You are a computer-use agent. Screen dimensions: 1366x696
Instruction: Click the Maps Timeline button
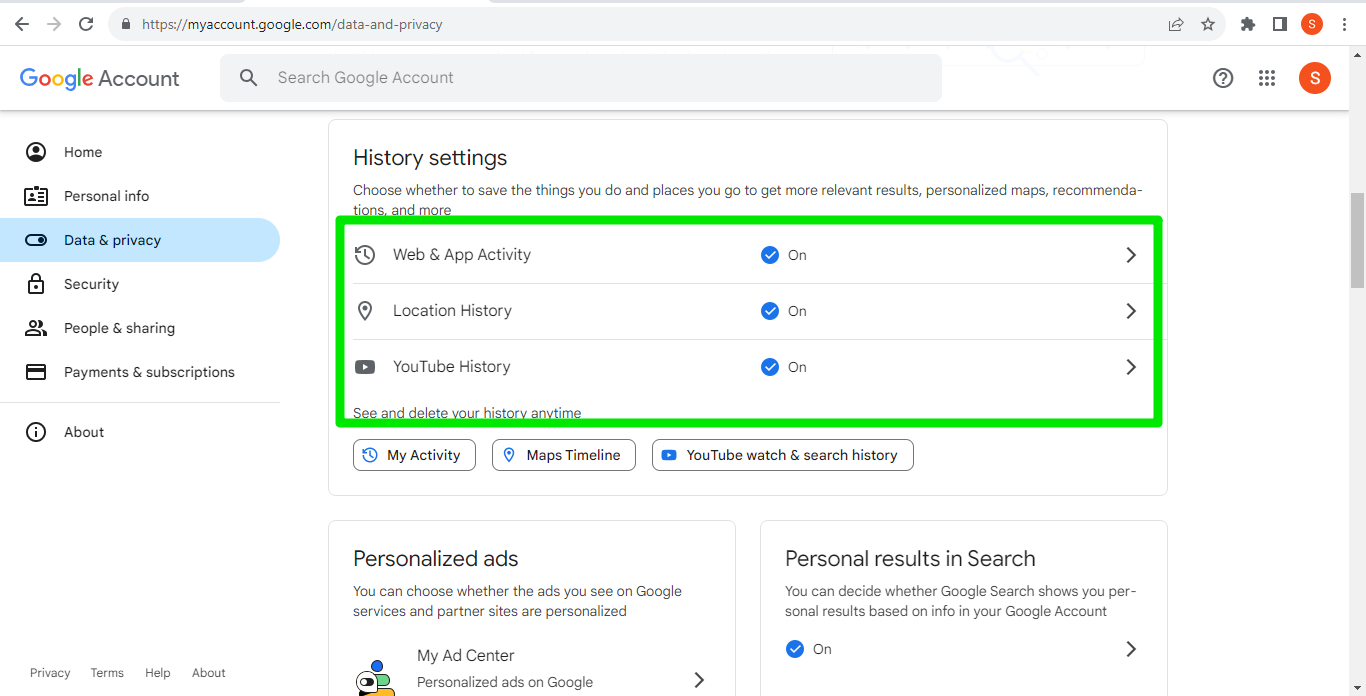tap(564, 455)
